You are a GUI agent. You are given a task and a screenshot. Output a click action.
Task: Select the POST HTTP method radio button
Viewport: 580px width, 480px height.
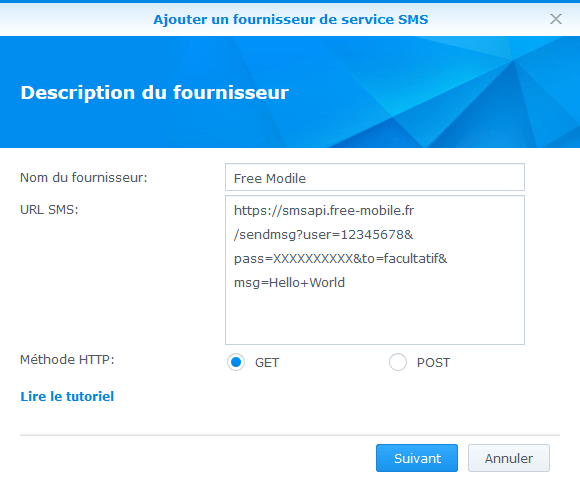(x=398, y=362)
